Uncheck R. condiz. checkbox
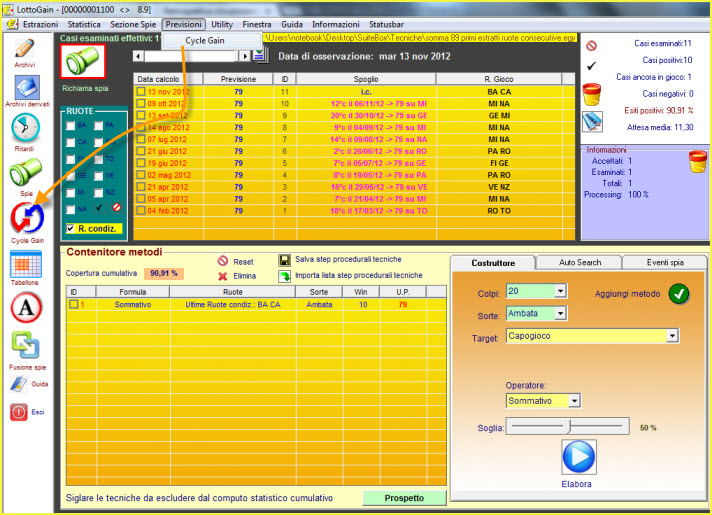Screen dimensions: 712x515 point(70,228)
